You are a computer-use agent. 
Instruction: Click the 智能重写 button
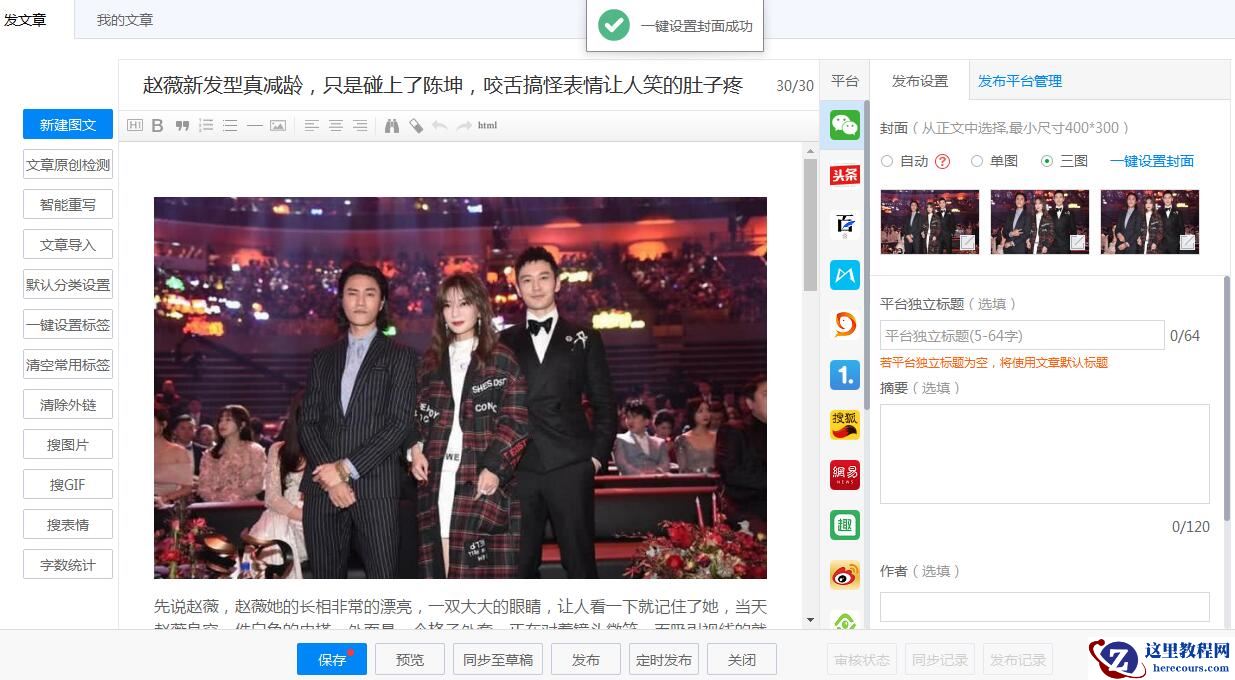(68, 205)
